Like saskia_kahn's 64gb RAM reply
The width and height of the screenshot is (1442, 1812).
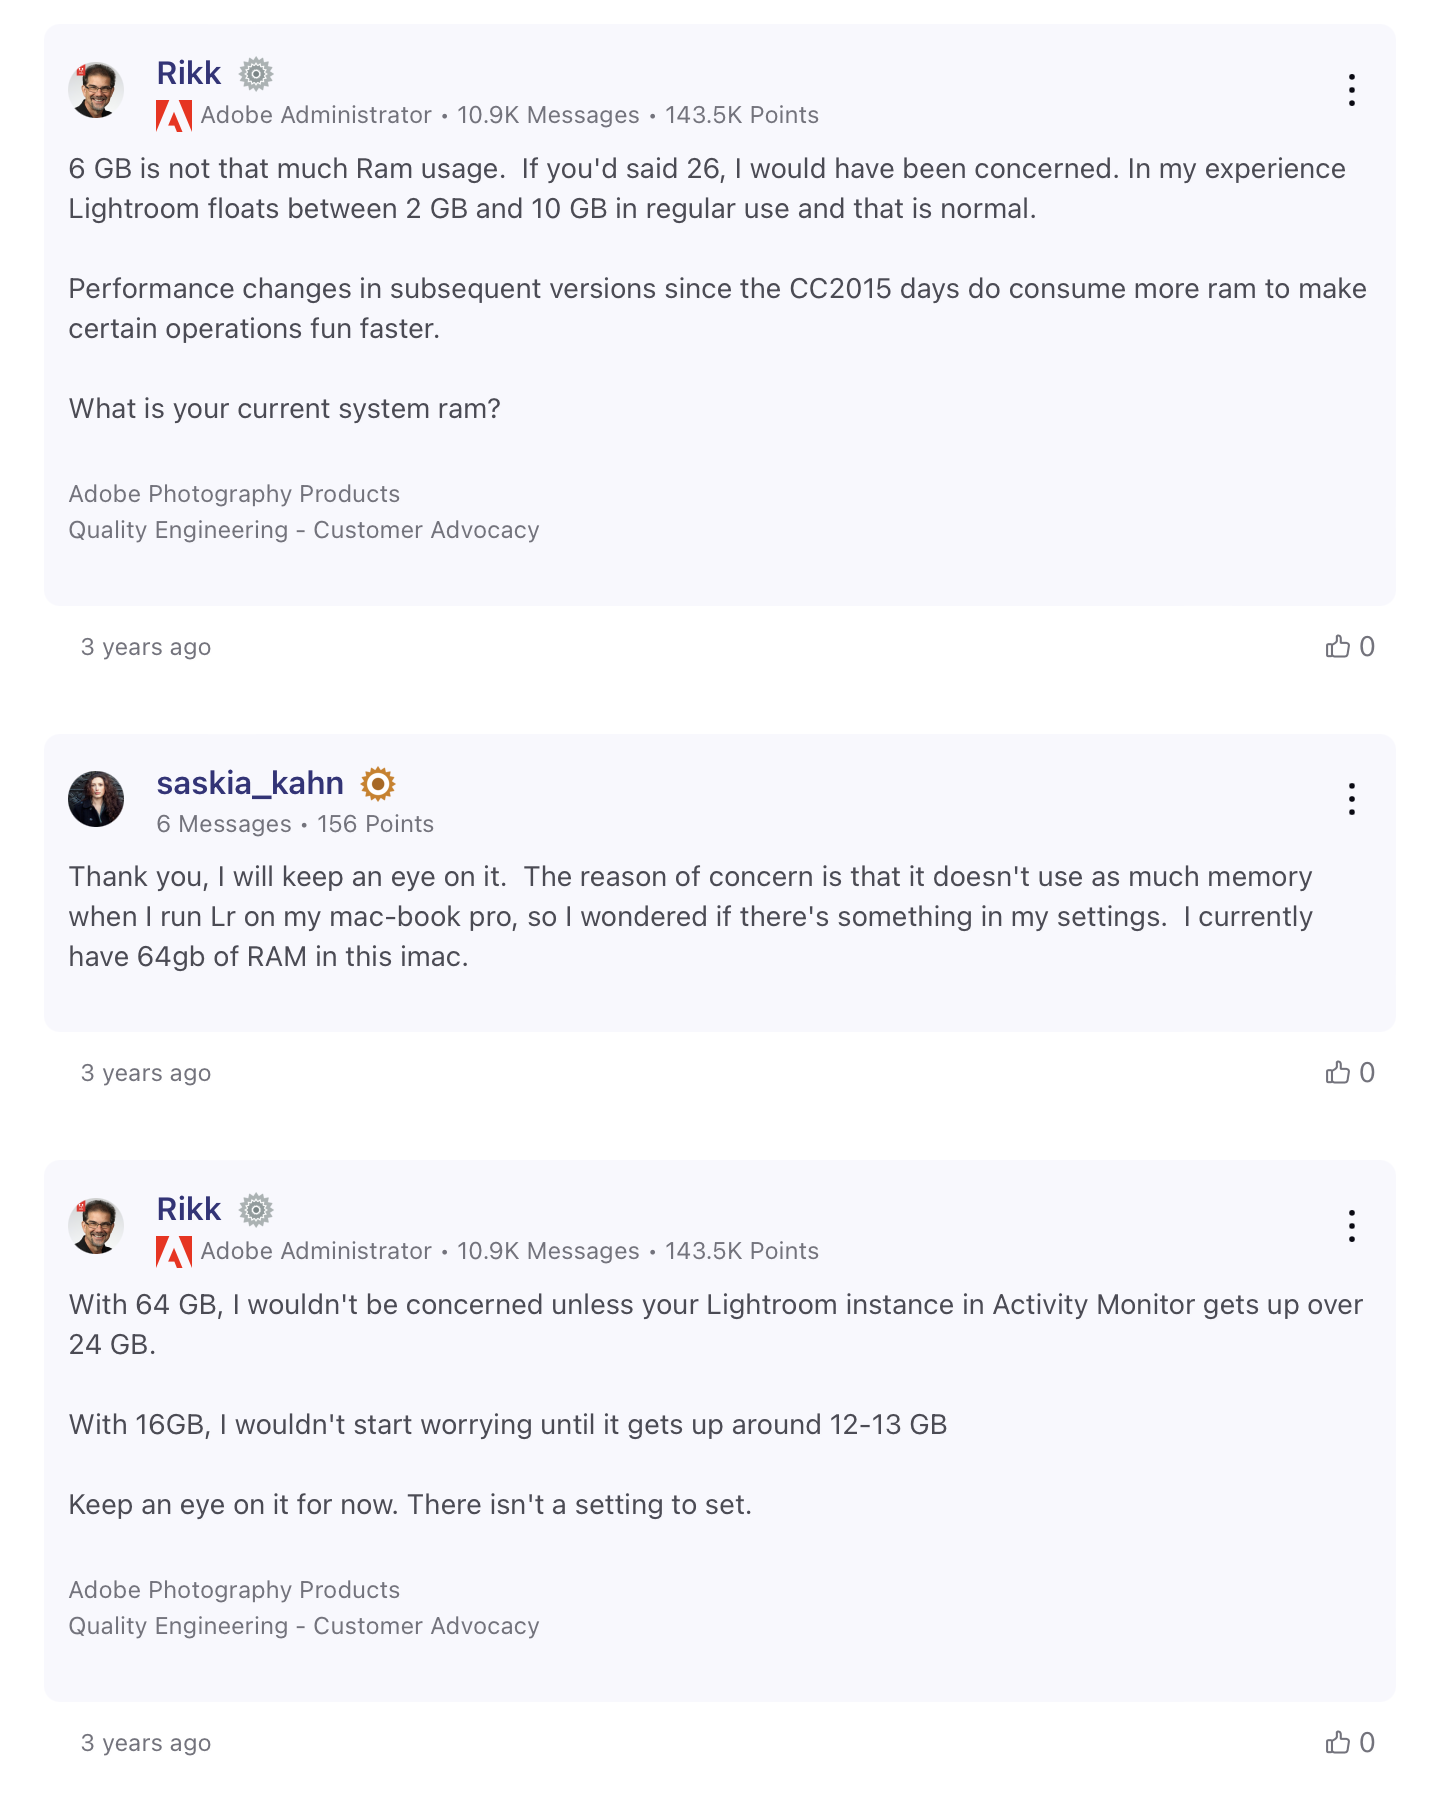pyautogui.click(x=1338, y=1073)
